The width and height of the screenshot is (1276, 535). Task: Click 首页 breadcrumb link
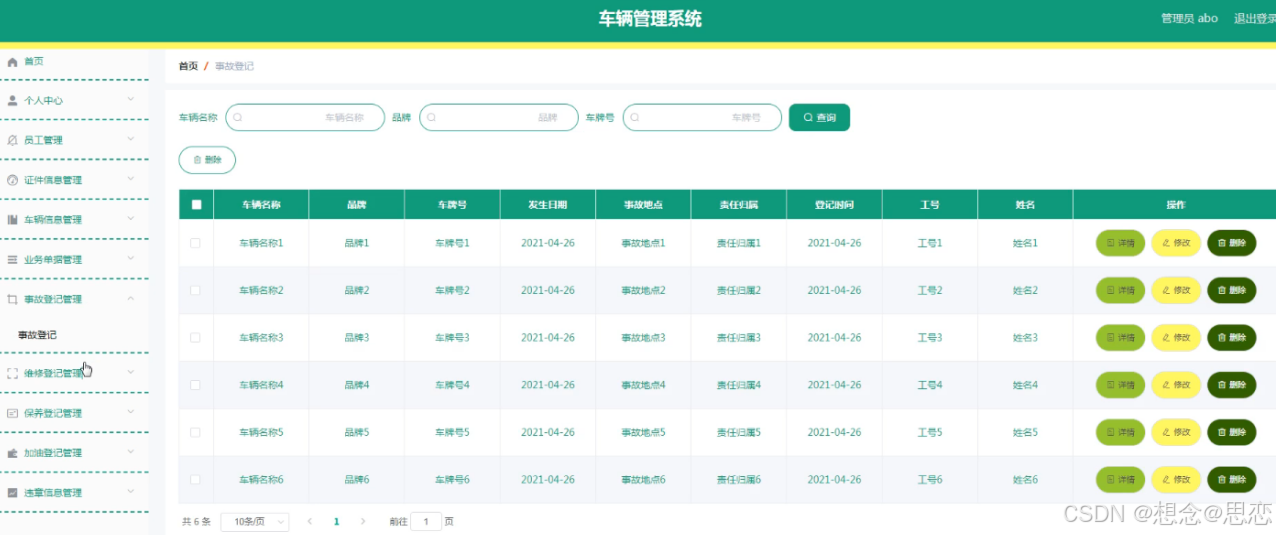pos(188,66)
